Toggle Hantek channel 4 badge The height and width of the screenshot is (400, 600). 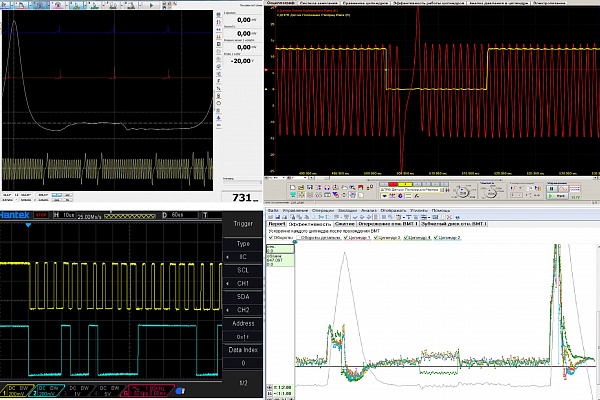pos(108,390)
